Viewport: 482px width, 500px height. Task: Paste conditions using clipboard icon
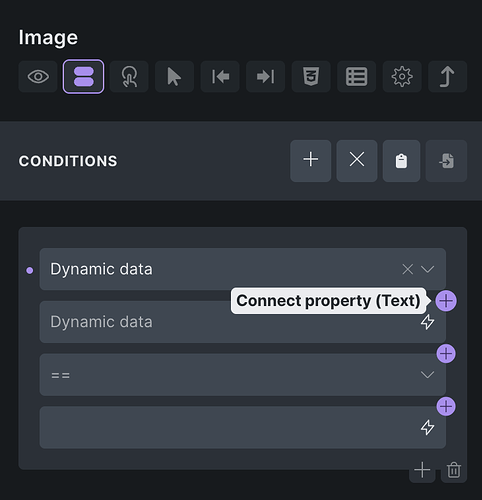pos(401,161)
